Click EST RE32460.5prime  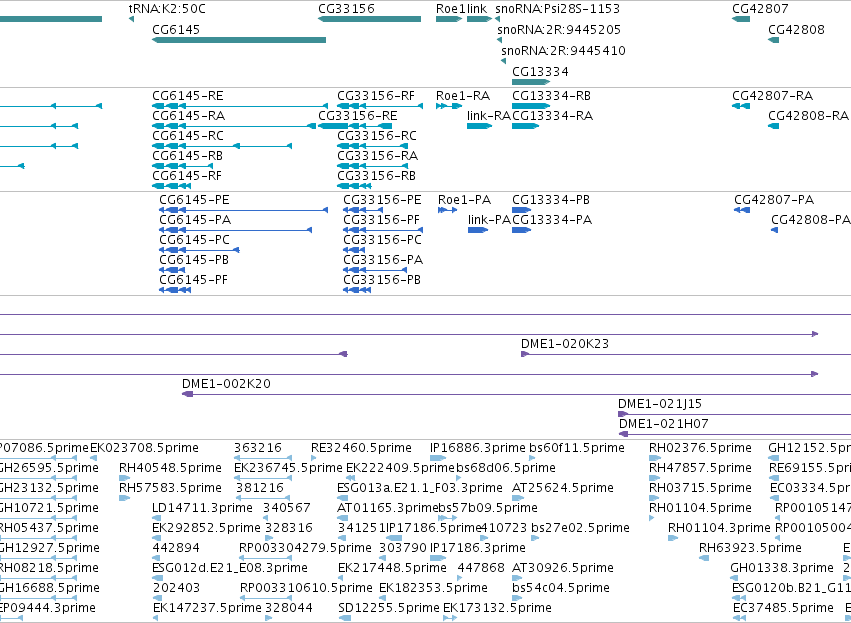click(314, 459)
